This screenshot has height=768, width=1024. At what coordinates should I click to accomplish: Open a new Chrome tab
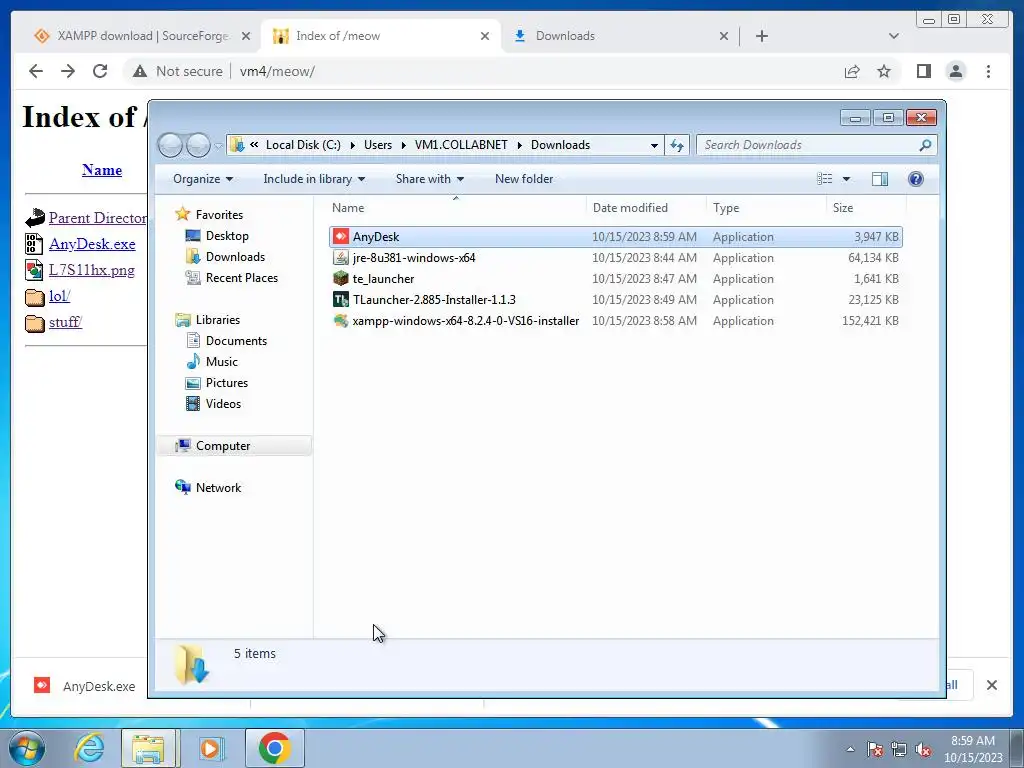click(761, 36)
